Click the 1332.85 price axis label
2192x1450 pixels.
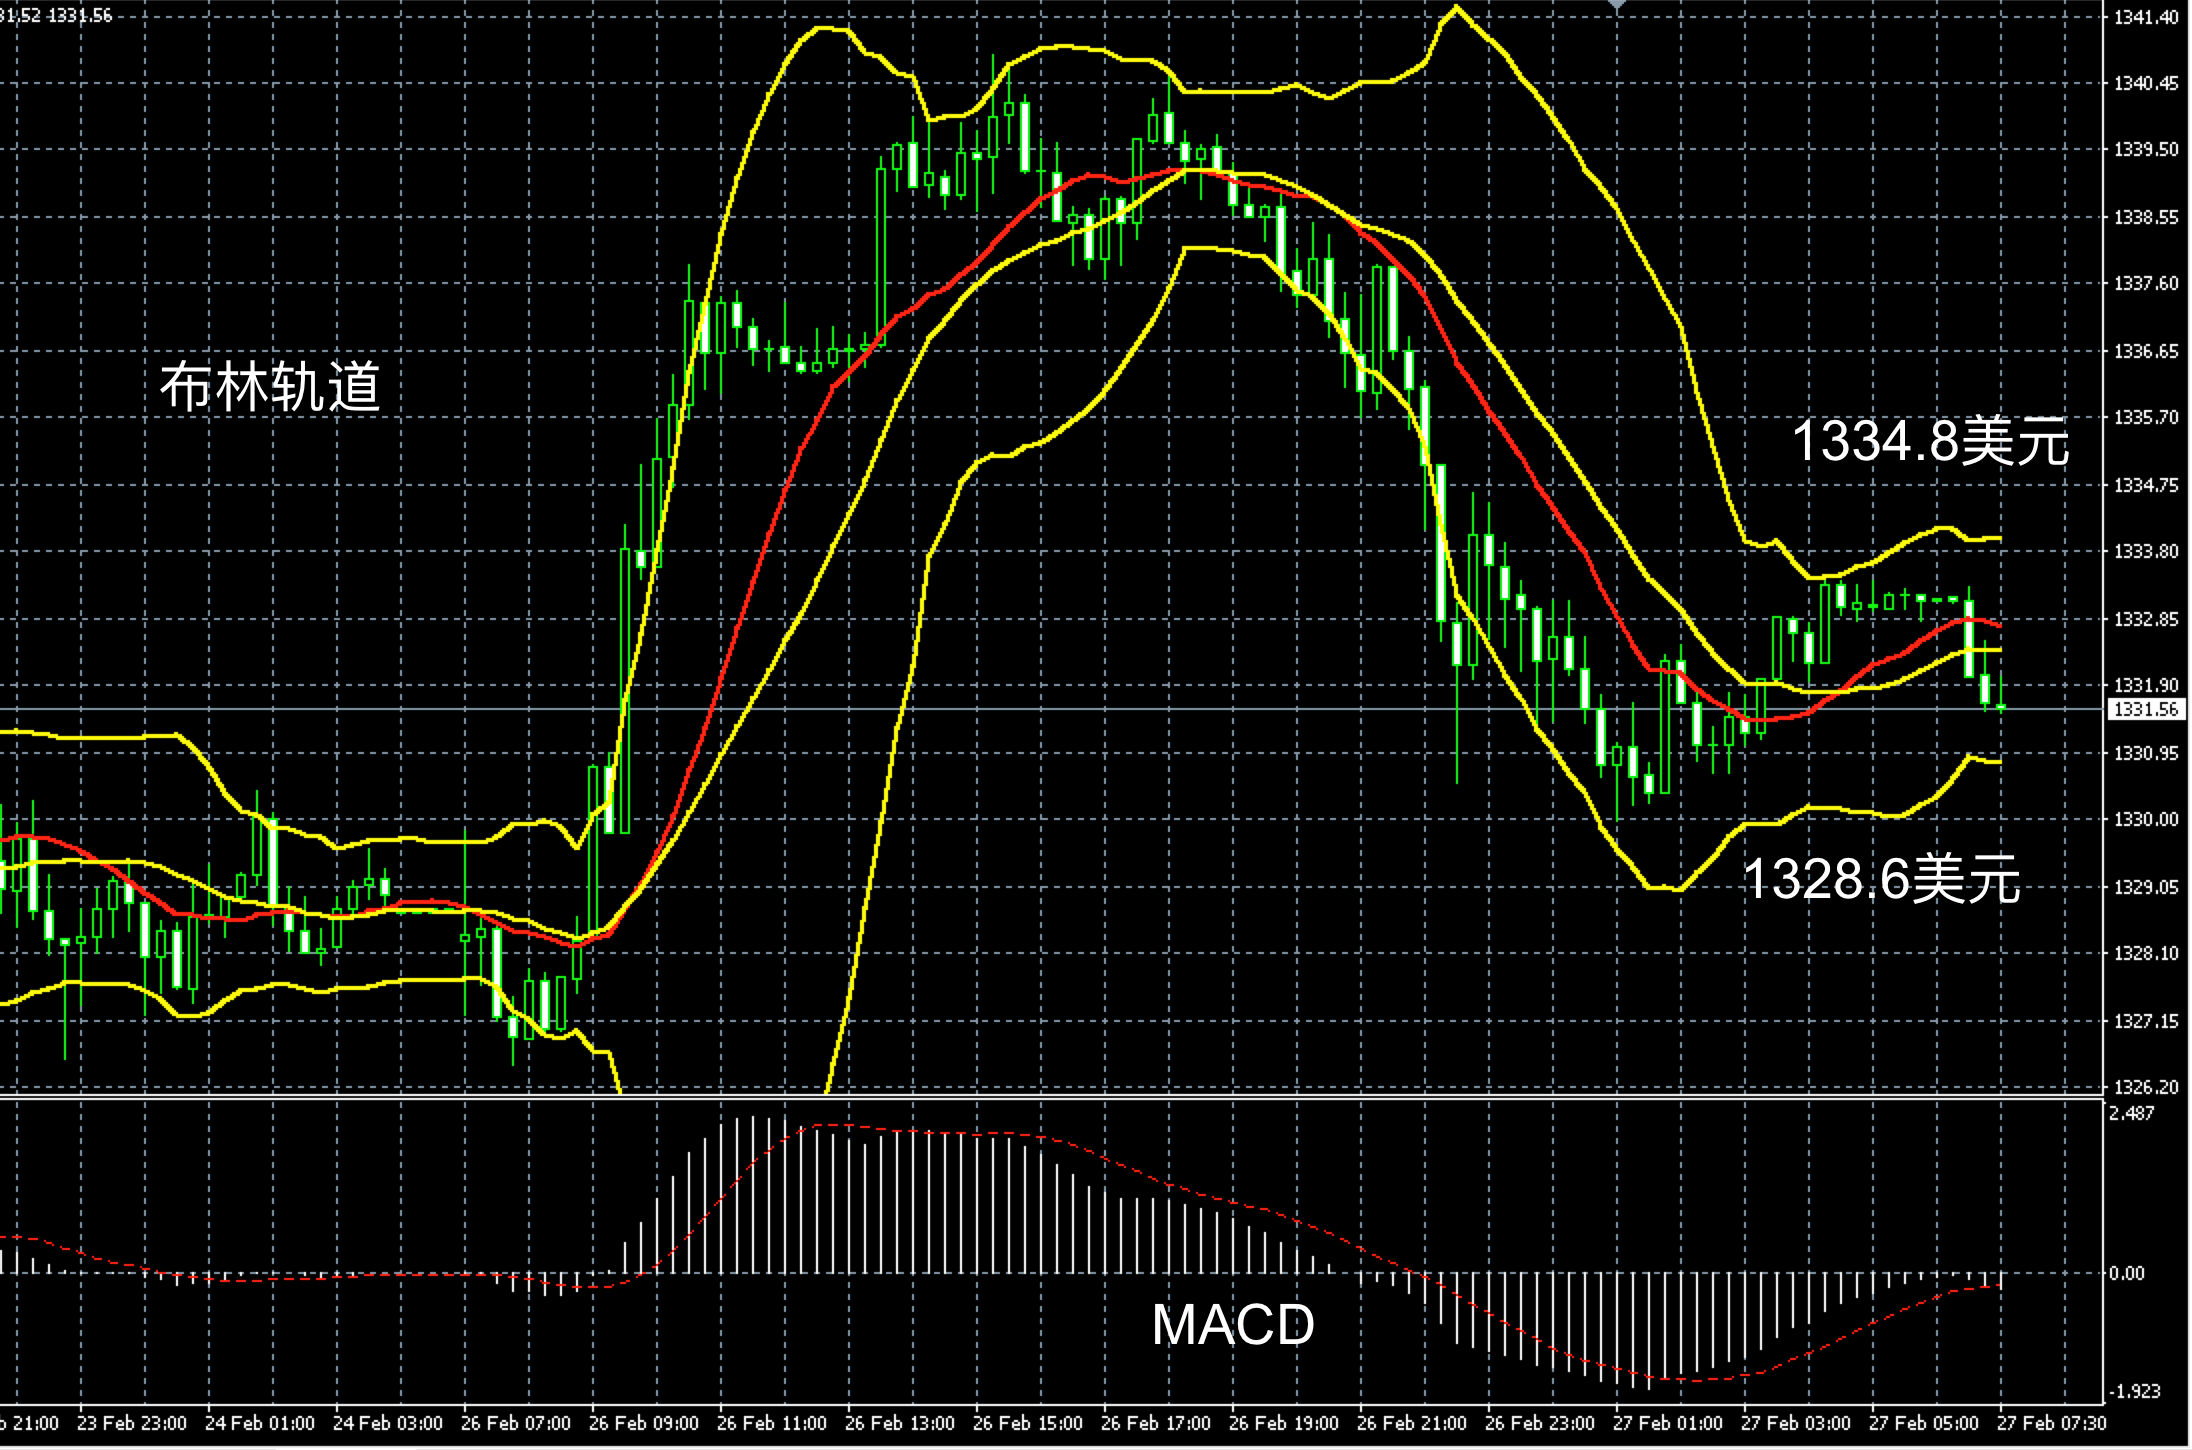[x=2146, y=619]
